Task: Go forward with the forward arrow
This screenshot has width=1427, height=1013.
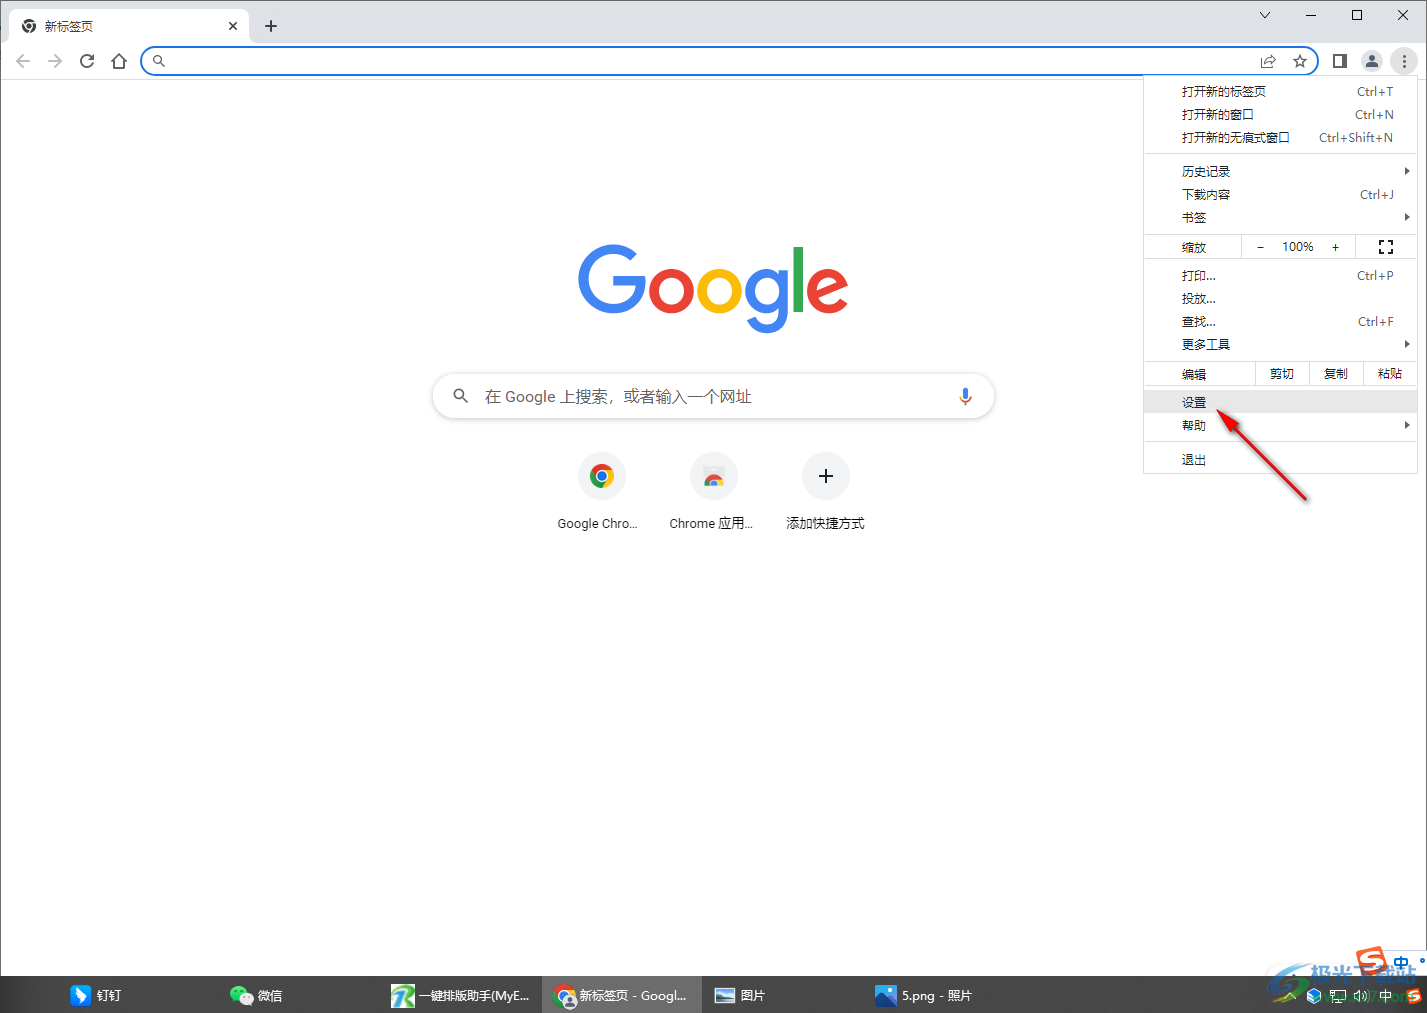Action: tap(55, 61)
